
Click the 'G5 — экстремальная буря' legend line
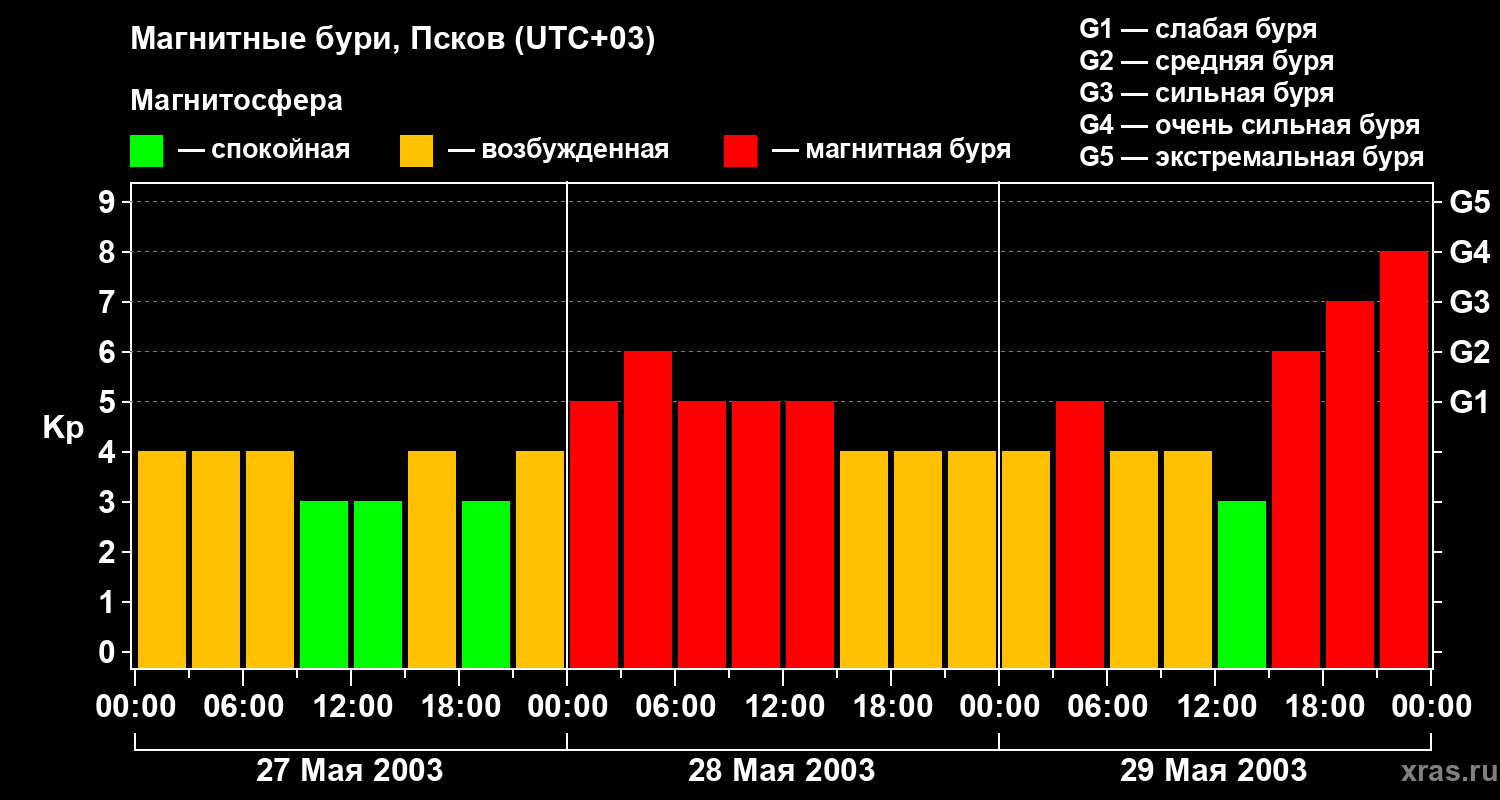point(1251,157)
